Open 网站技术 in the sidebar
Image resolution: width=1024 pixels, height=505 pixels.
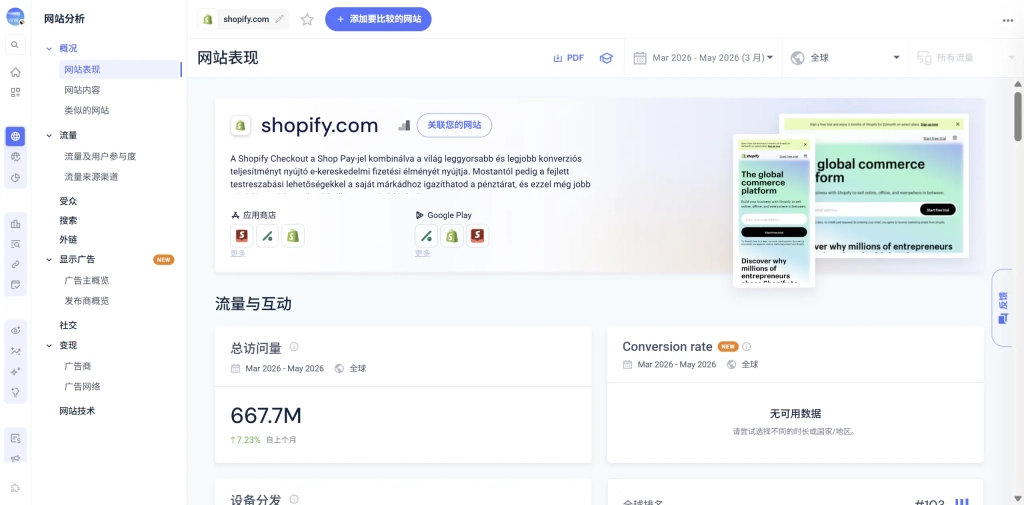click(x=77, y=412)
